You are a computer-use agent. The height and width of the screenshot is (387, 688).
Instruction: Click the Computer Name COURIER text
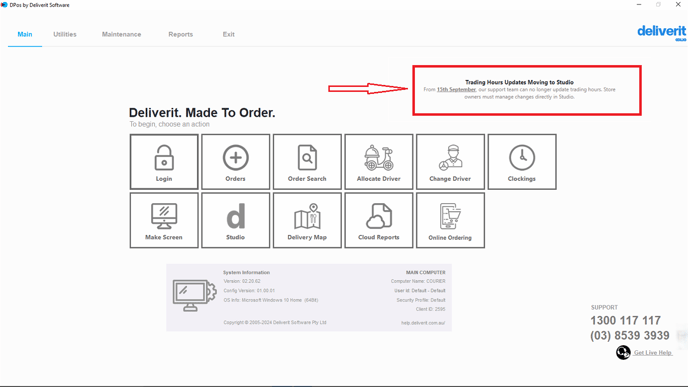[x=418, y=281]
